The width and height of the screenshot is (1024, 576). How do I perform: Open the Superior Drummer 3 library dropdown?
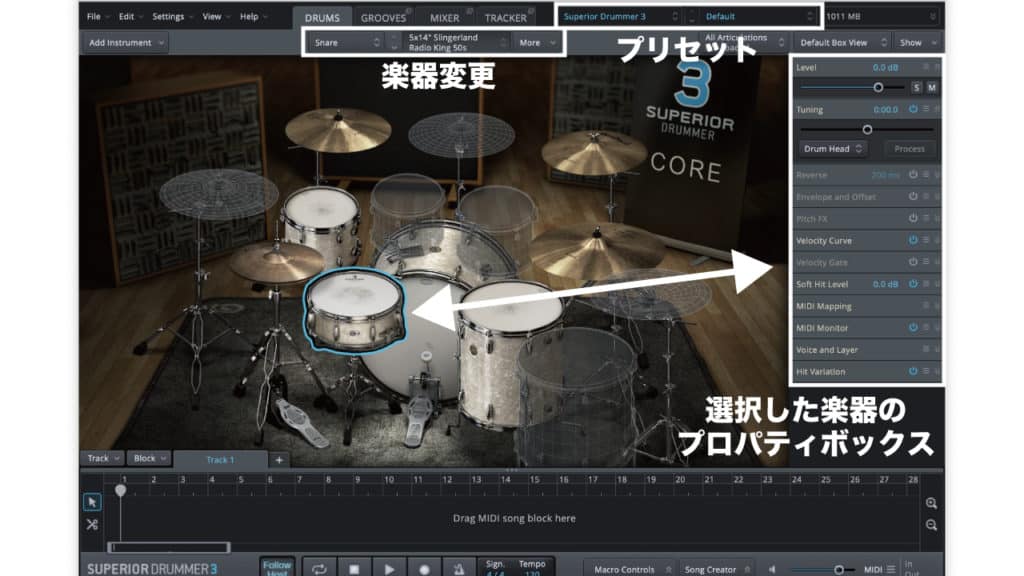pos(620,16)
